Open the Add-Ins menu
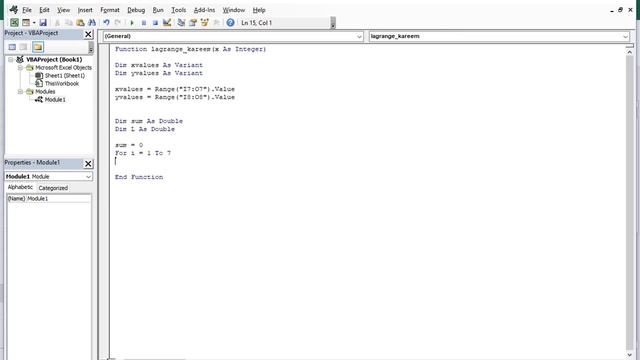Viewport: 640px width, 360px height. [x=204, y=10]
